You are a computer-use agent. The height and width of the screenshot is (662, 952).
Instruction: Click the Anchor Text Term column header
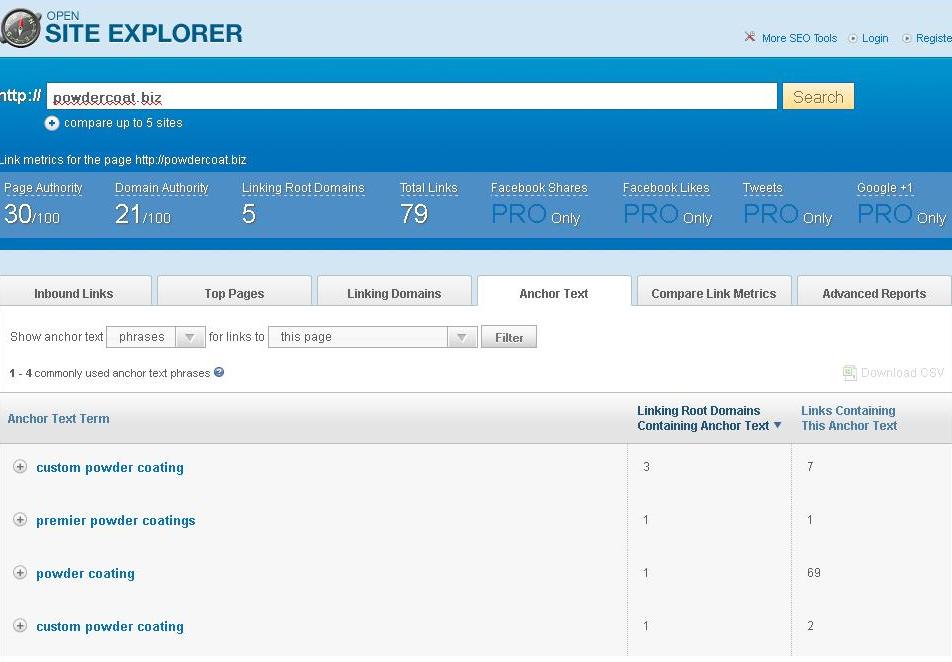click(58, 418)
